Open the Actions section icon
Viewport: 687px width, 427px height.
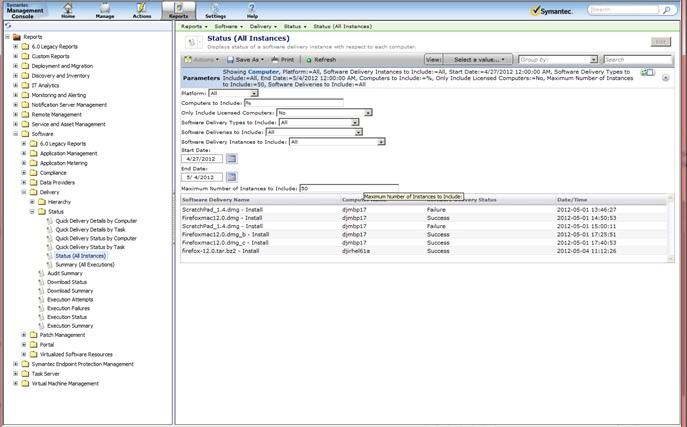[142, 10]
